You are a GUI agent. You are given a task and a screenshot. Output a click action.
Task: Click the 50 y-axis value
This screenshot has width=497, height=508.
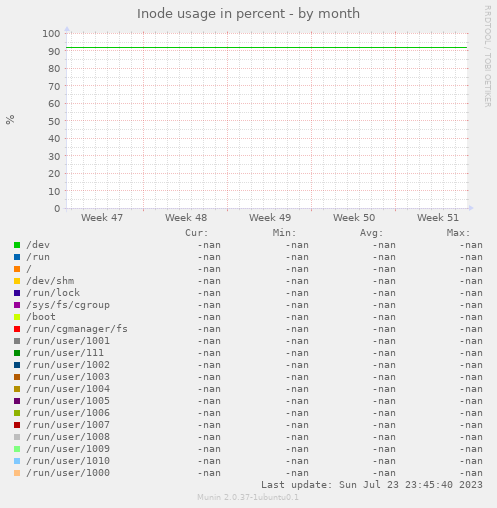54,121
